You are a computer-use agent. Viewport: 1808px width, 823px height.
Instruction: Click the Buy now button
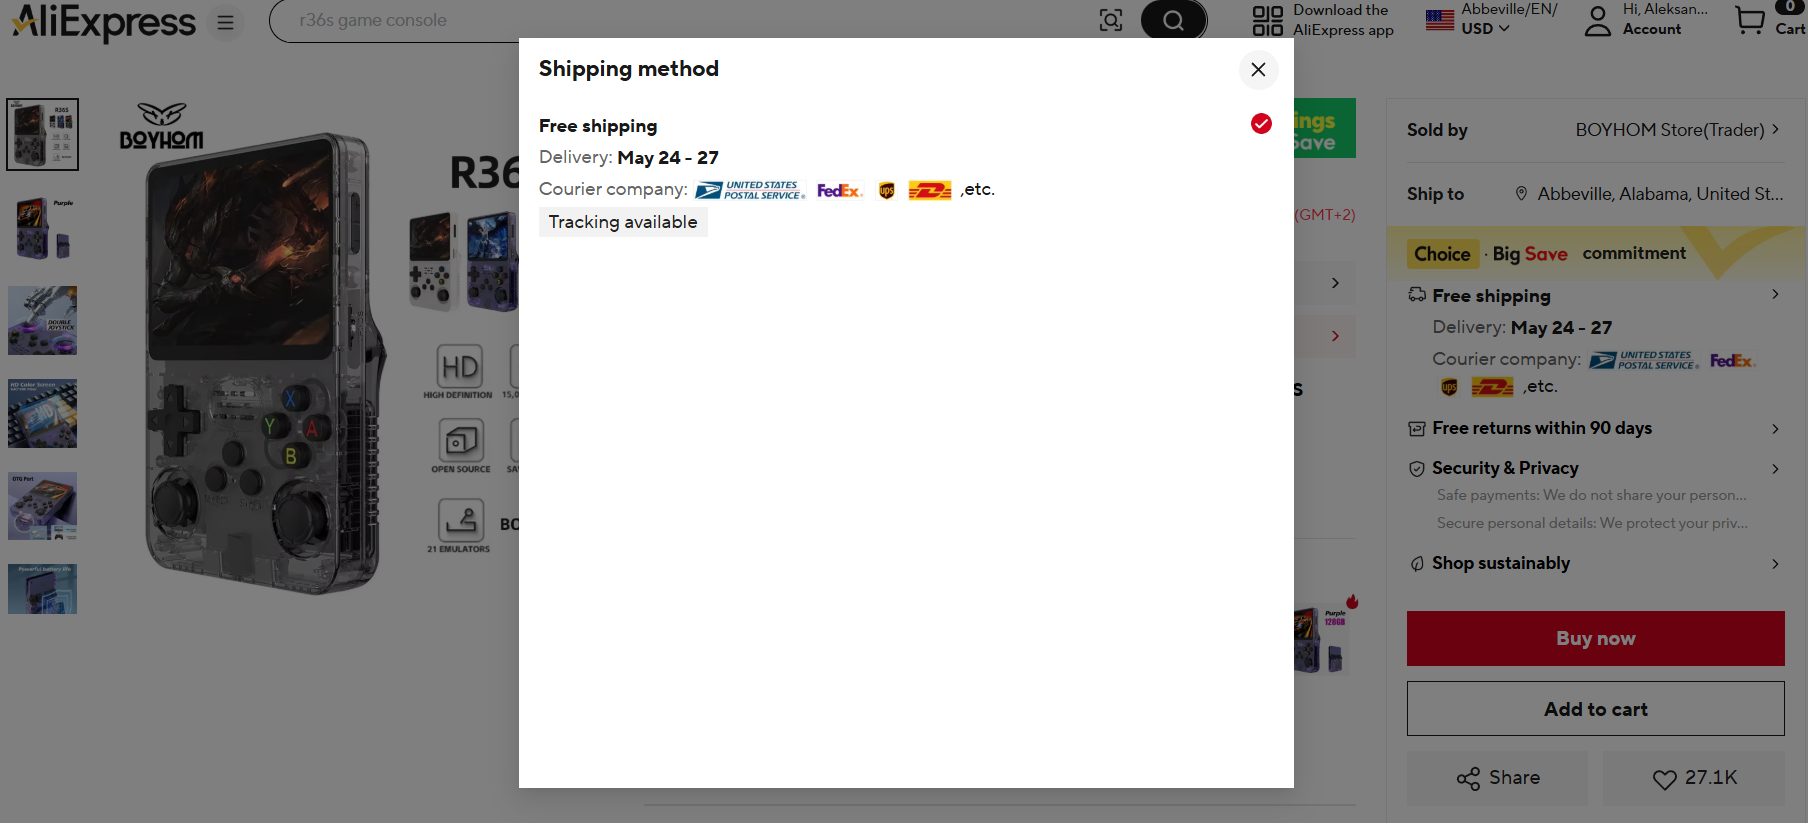(1595, 638)
